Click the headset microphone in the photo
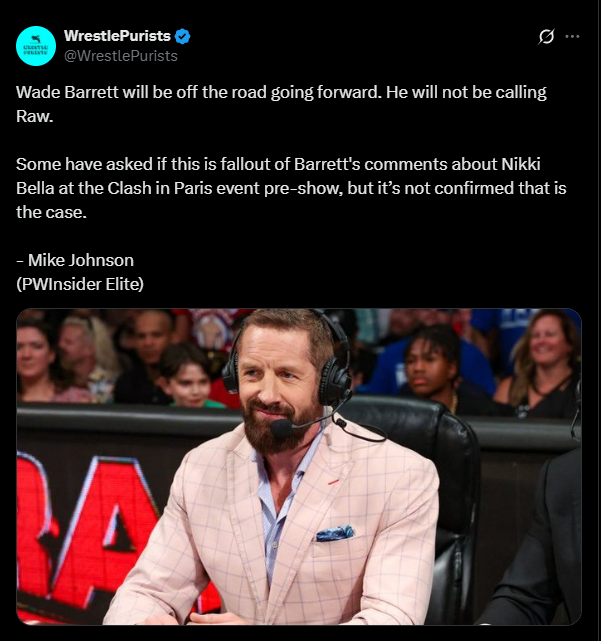The width and height of the screenshot is (601, 641). click(281, 428)
